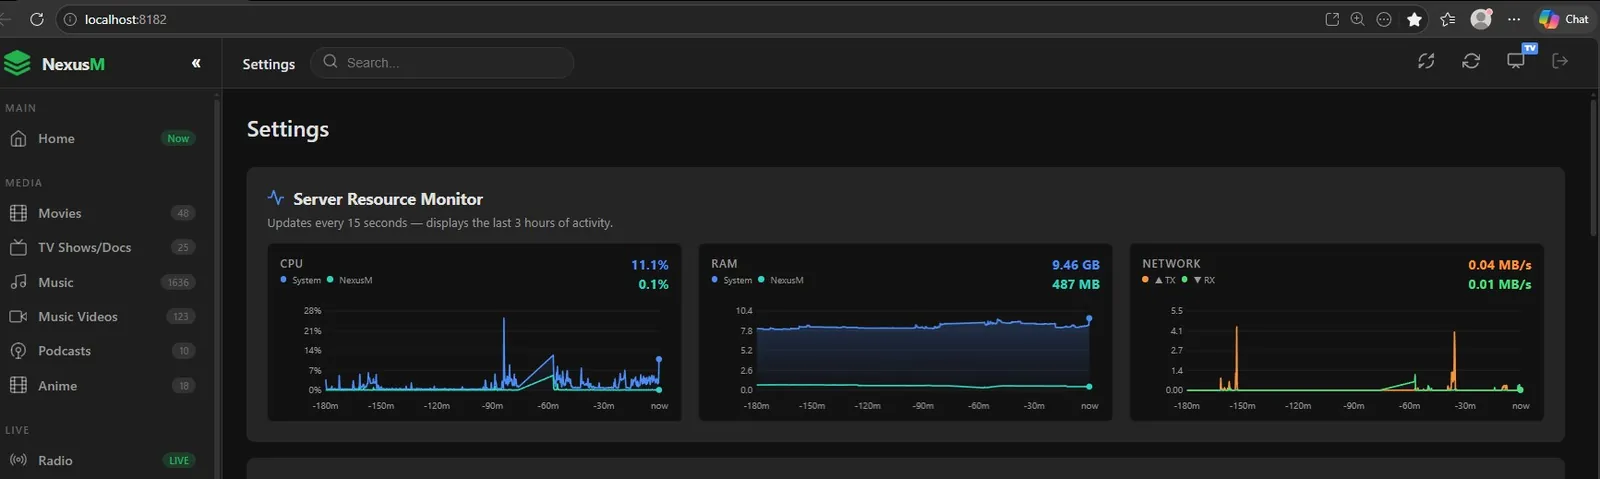Click the Network RX legend item
The image size is (1600, 479).
coord(1198,280)
